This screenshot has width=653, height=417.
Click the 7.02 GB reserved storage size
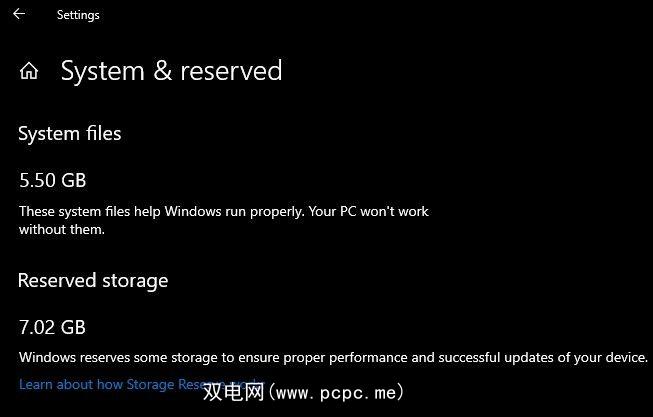tap(52, 327)
